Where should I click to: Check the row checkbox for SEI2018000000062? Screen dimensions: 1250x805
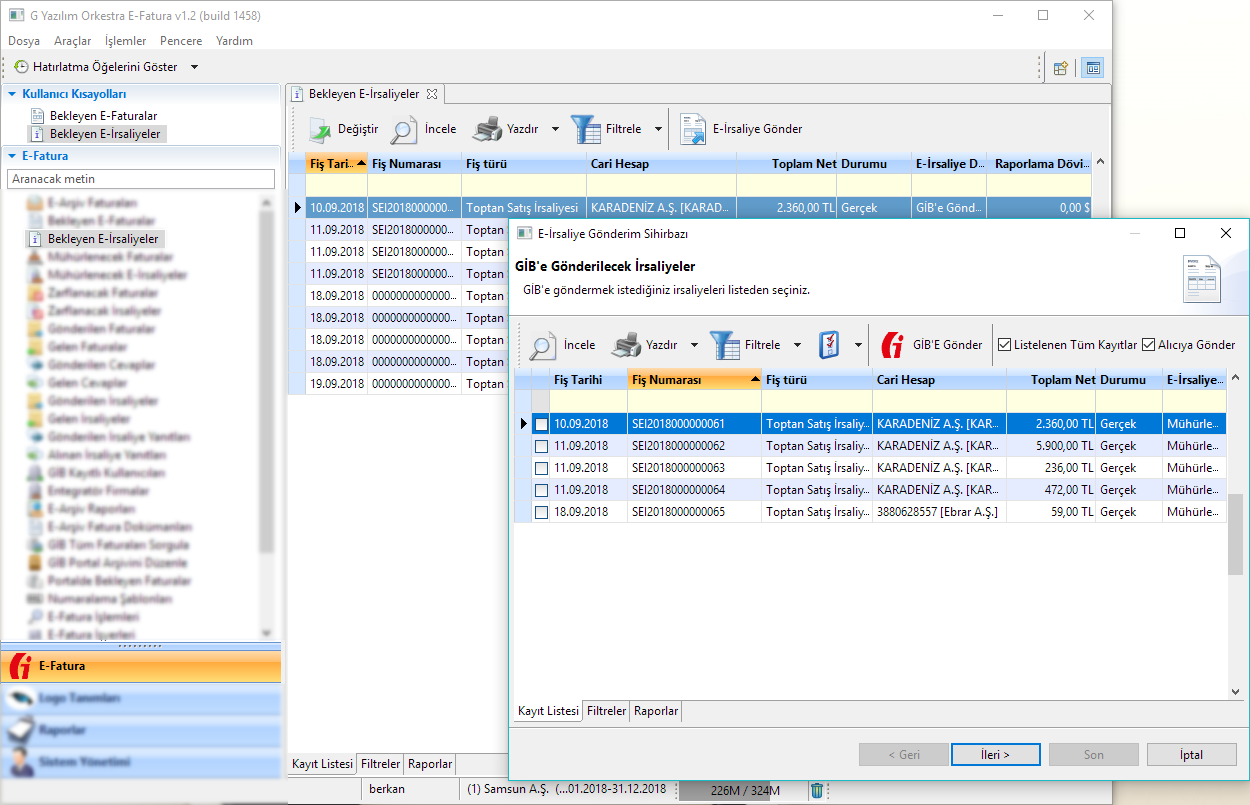pos(541,446)
